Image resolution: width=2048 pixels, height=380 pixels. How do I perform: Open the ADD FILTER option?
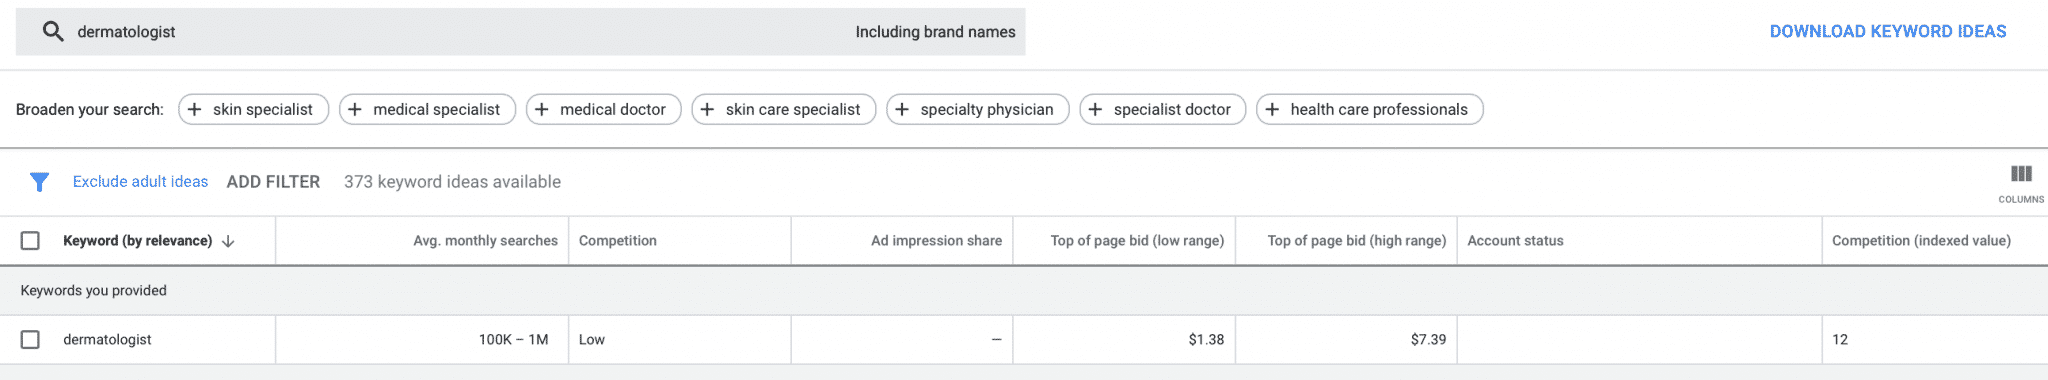tap(273, 182)
